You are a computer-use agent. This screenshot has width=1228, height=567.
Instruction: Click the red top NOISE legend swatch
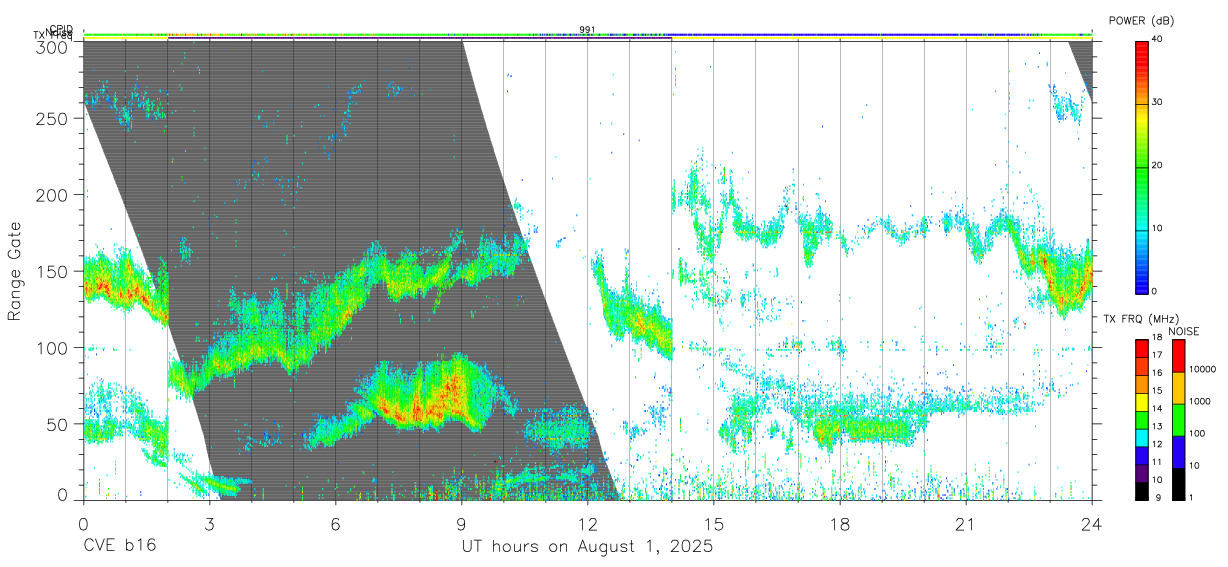coord(1178,355)
